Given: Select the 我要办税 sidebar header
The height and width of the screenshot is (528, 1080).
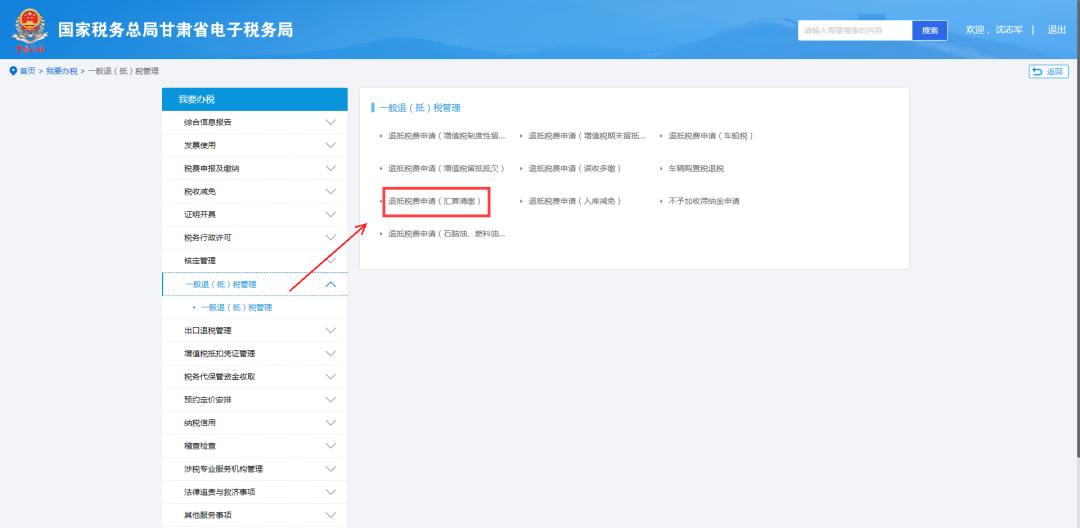Looking at the screenshot, I should [255, 99].
